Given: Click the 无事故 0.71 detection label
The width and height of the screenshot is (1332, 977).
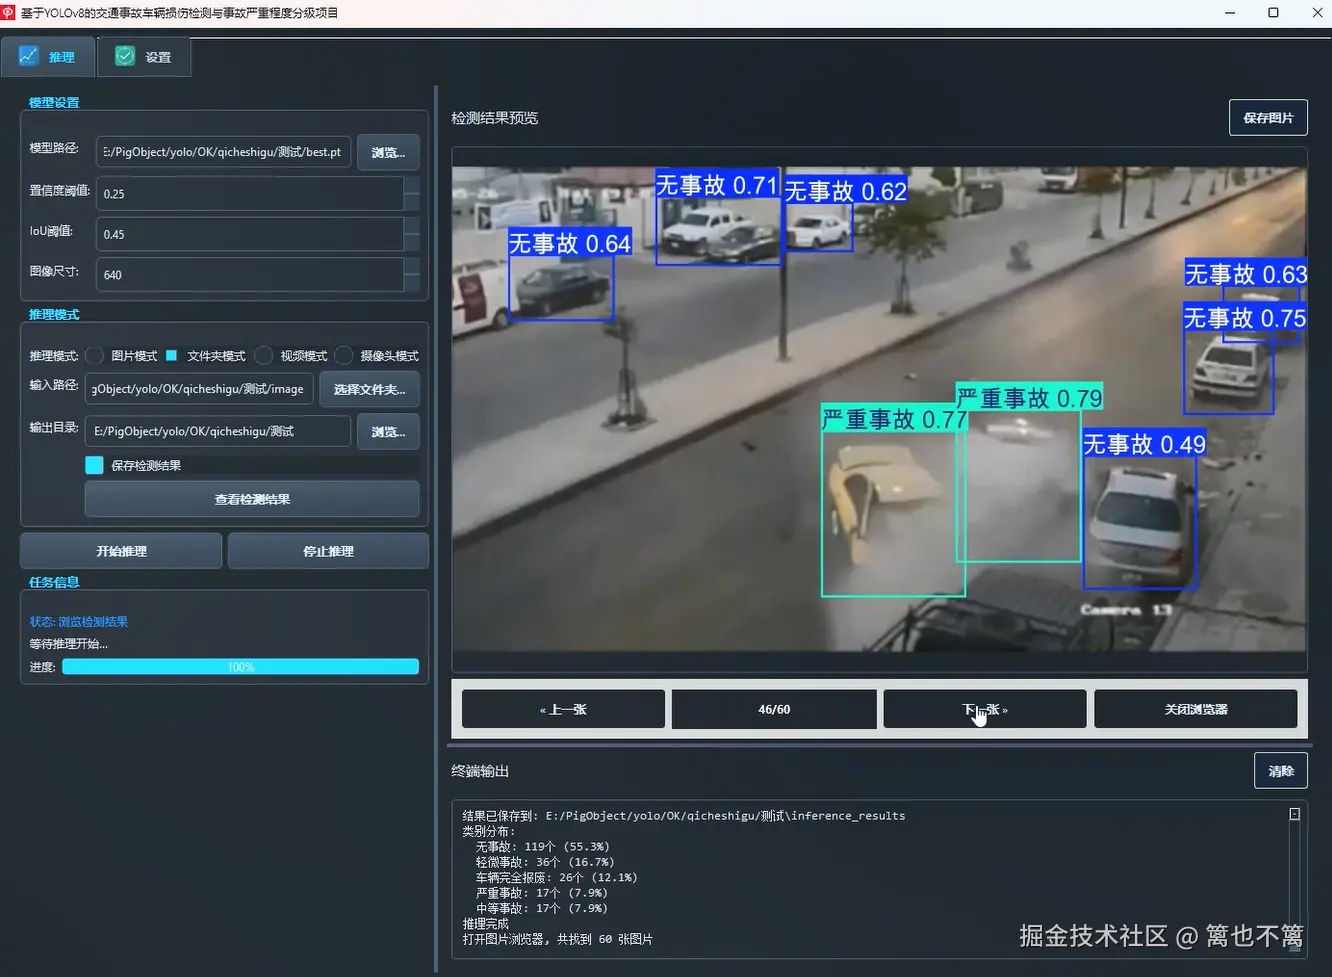Looking at the screenshot, I should [717, 185].
